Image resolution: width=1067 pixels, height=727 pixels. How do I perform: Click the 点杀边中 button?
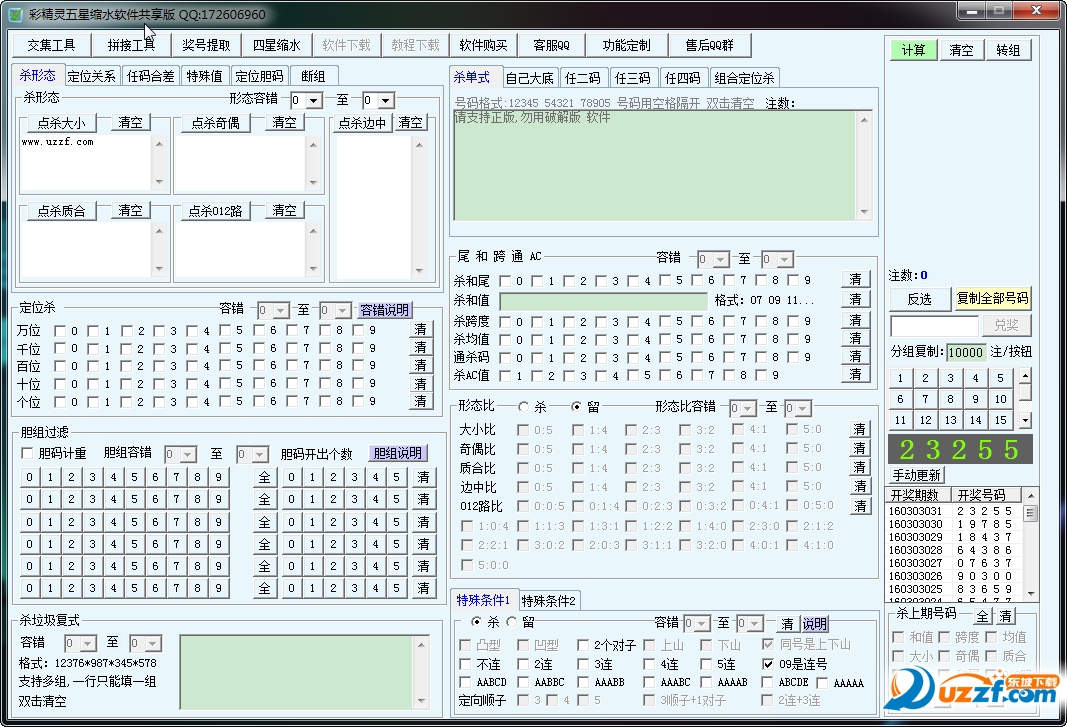(362, 123)
